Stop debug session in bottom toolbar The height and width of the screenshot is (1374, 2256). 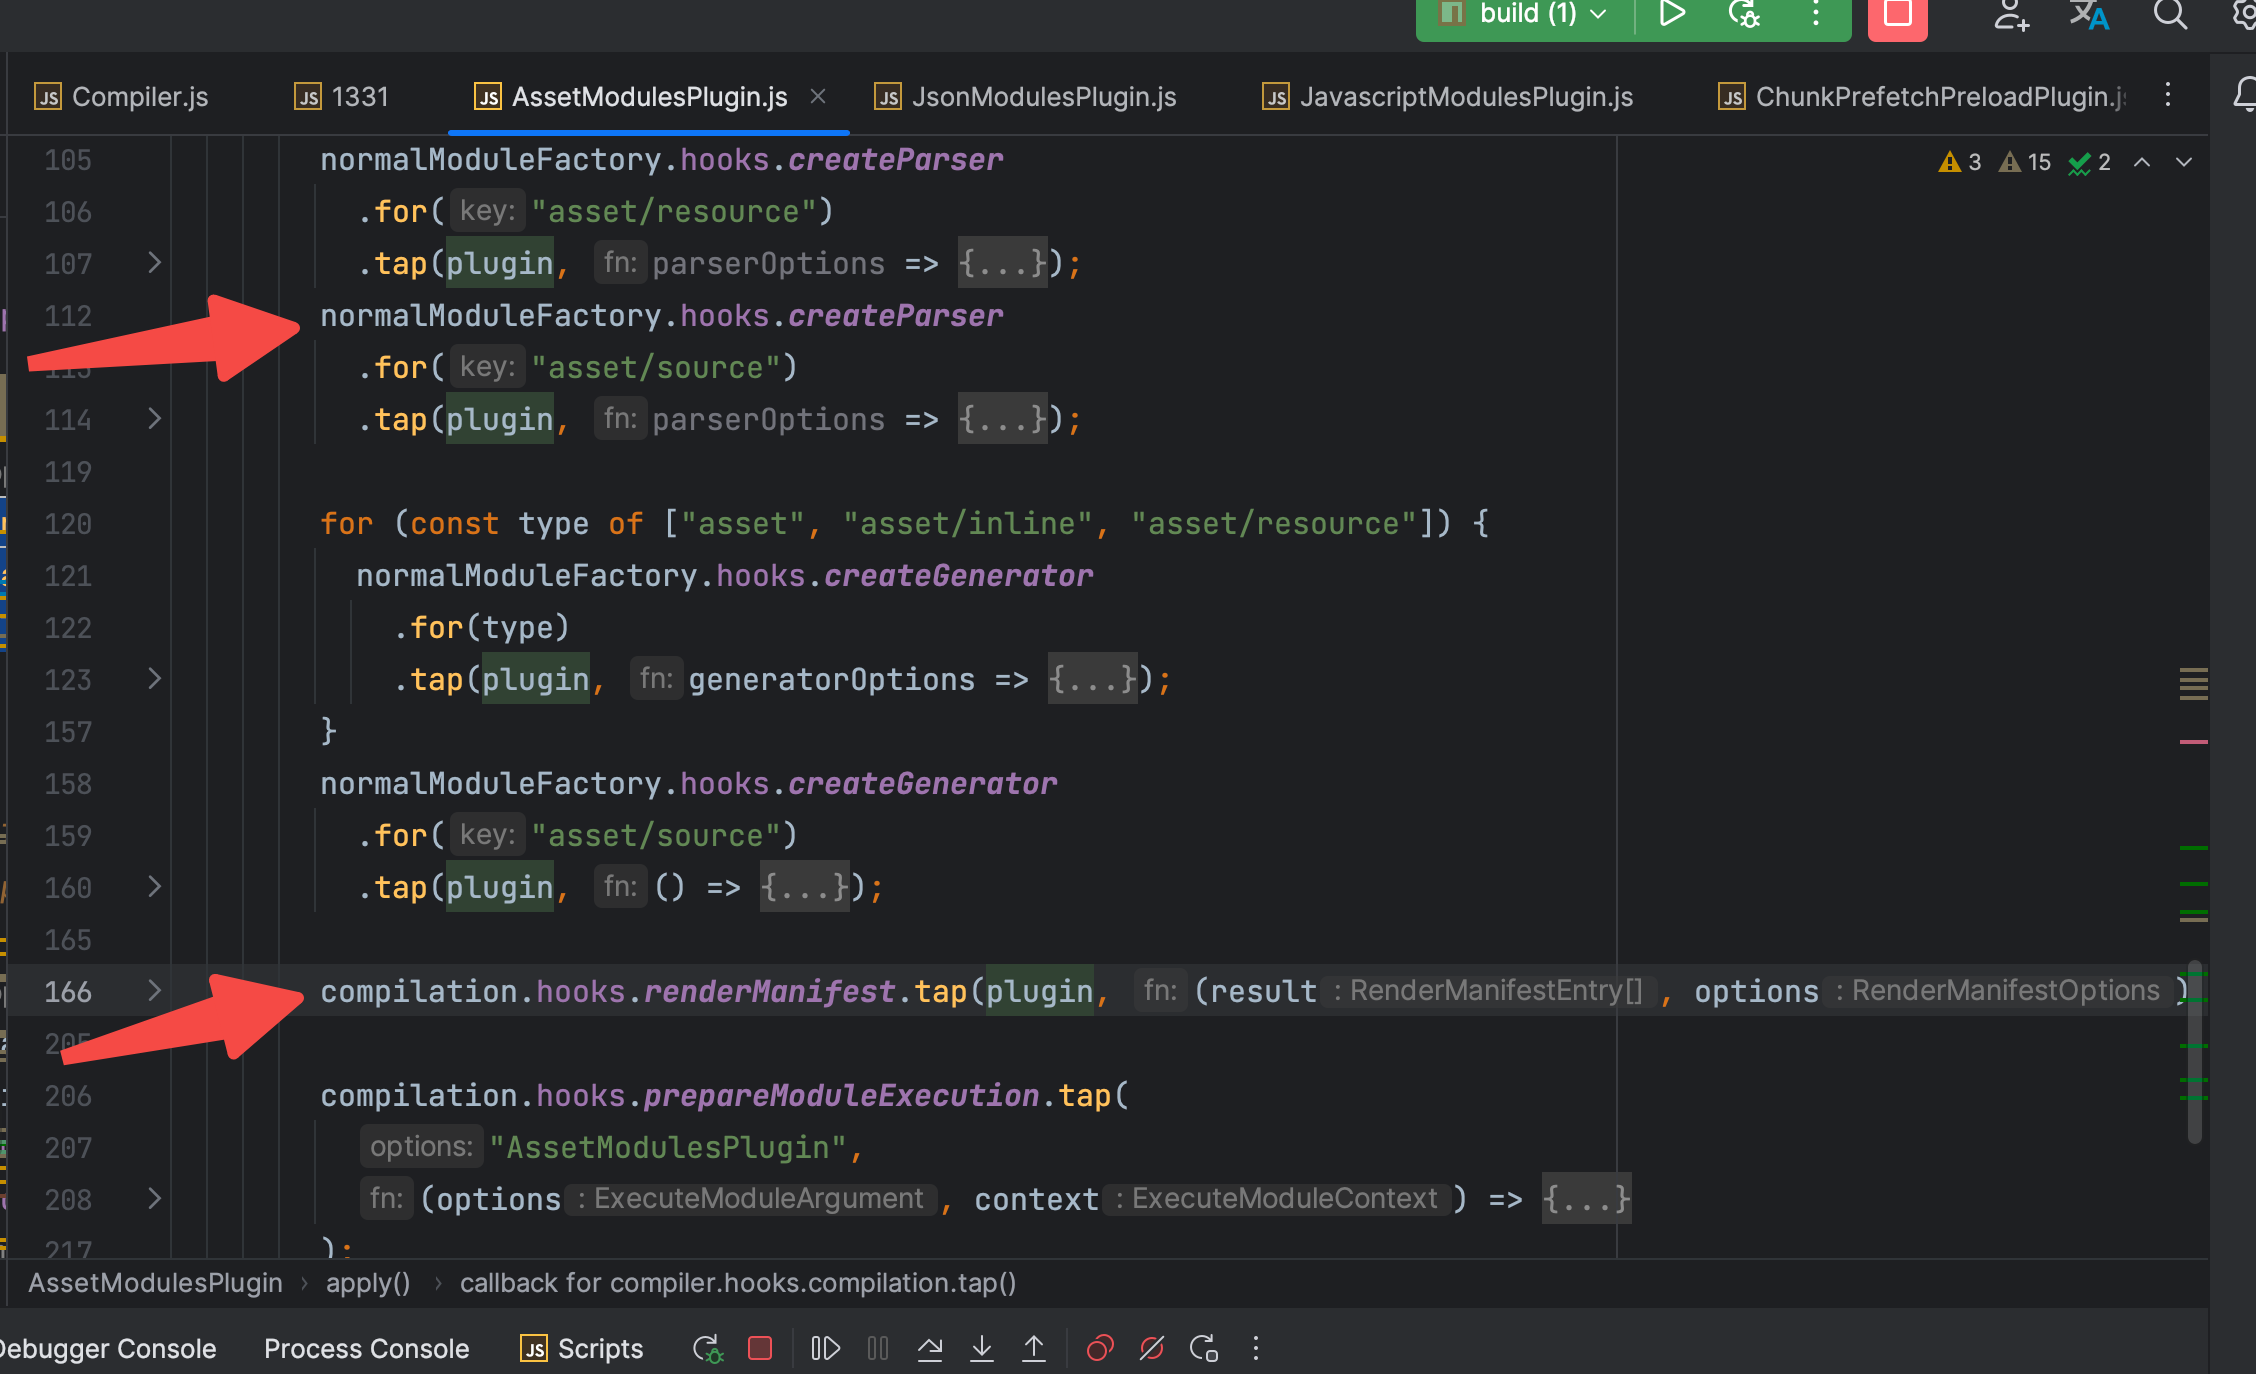click(x=760, y=1349)
